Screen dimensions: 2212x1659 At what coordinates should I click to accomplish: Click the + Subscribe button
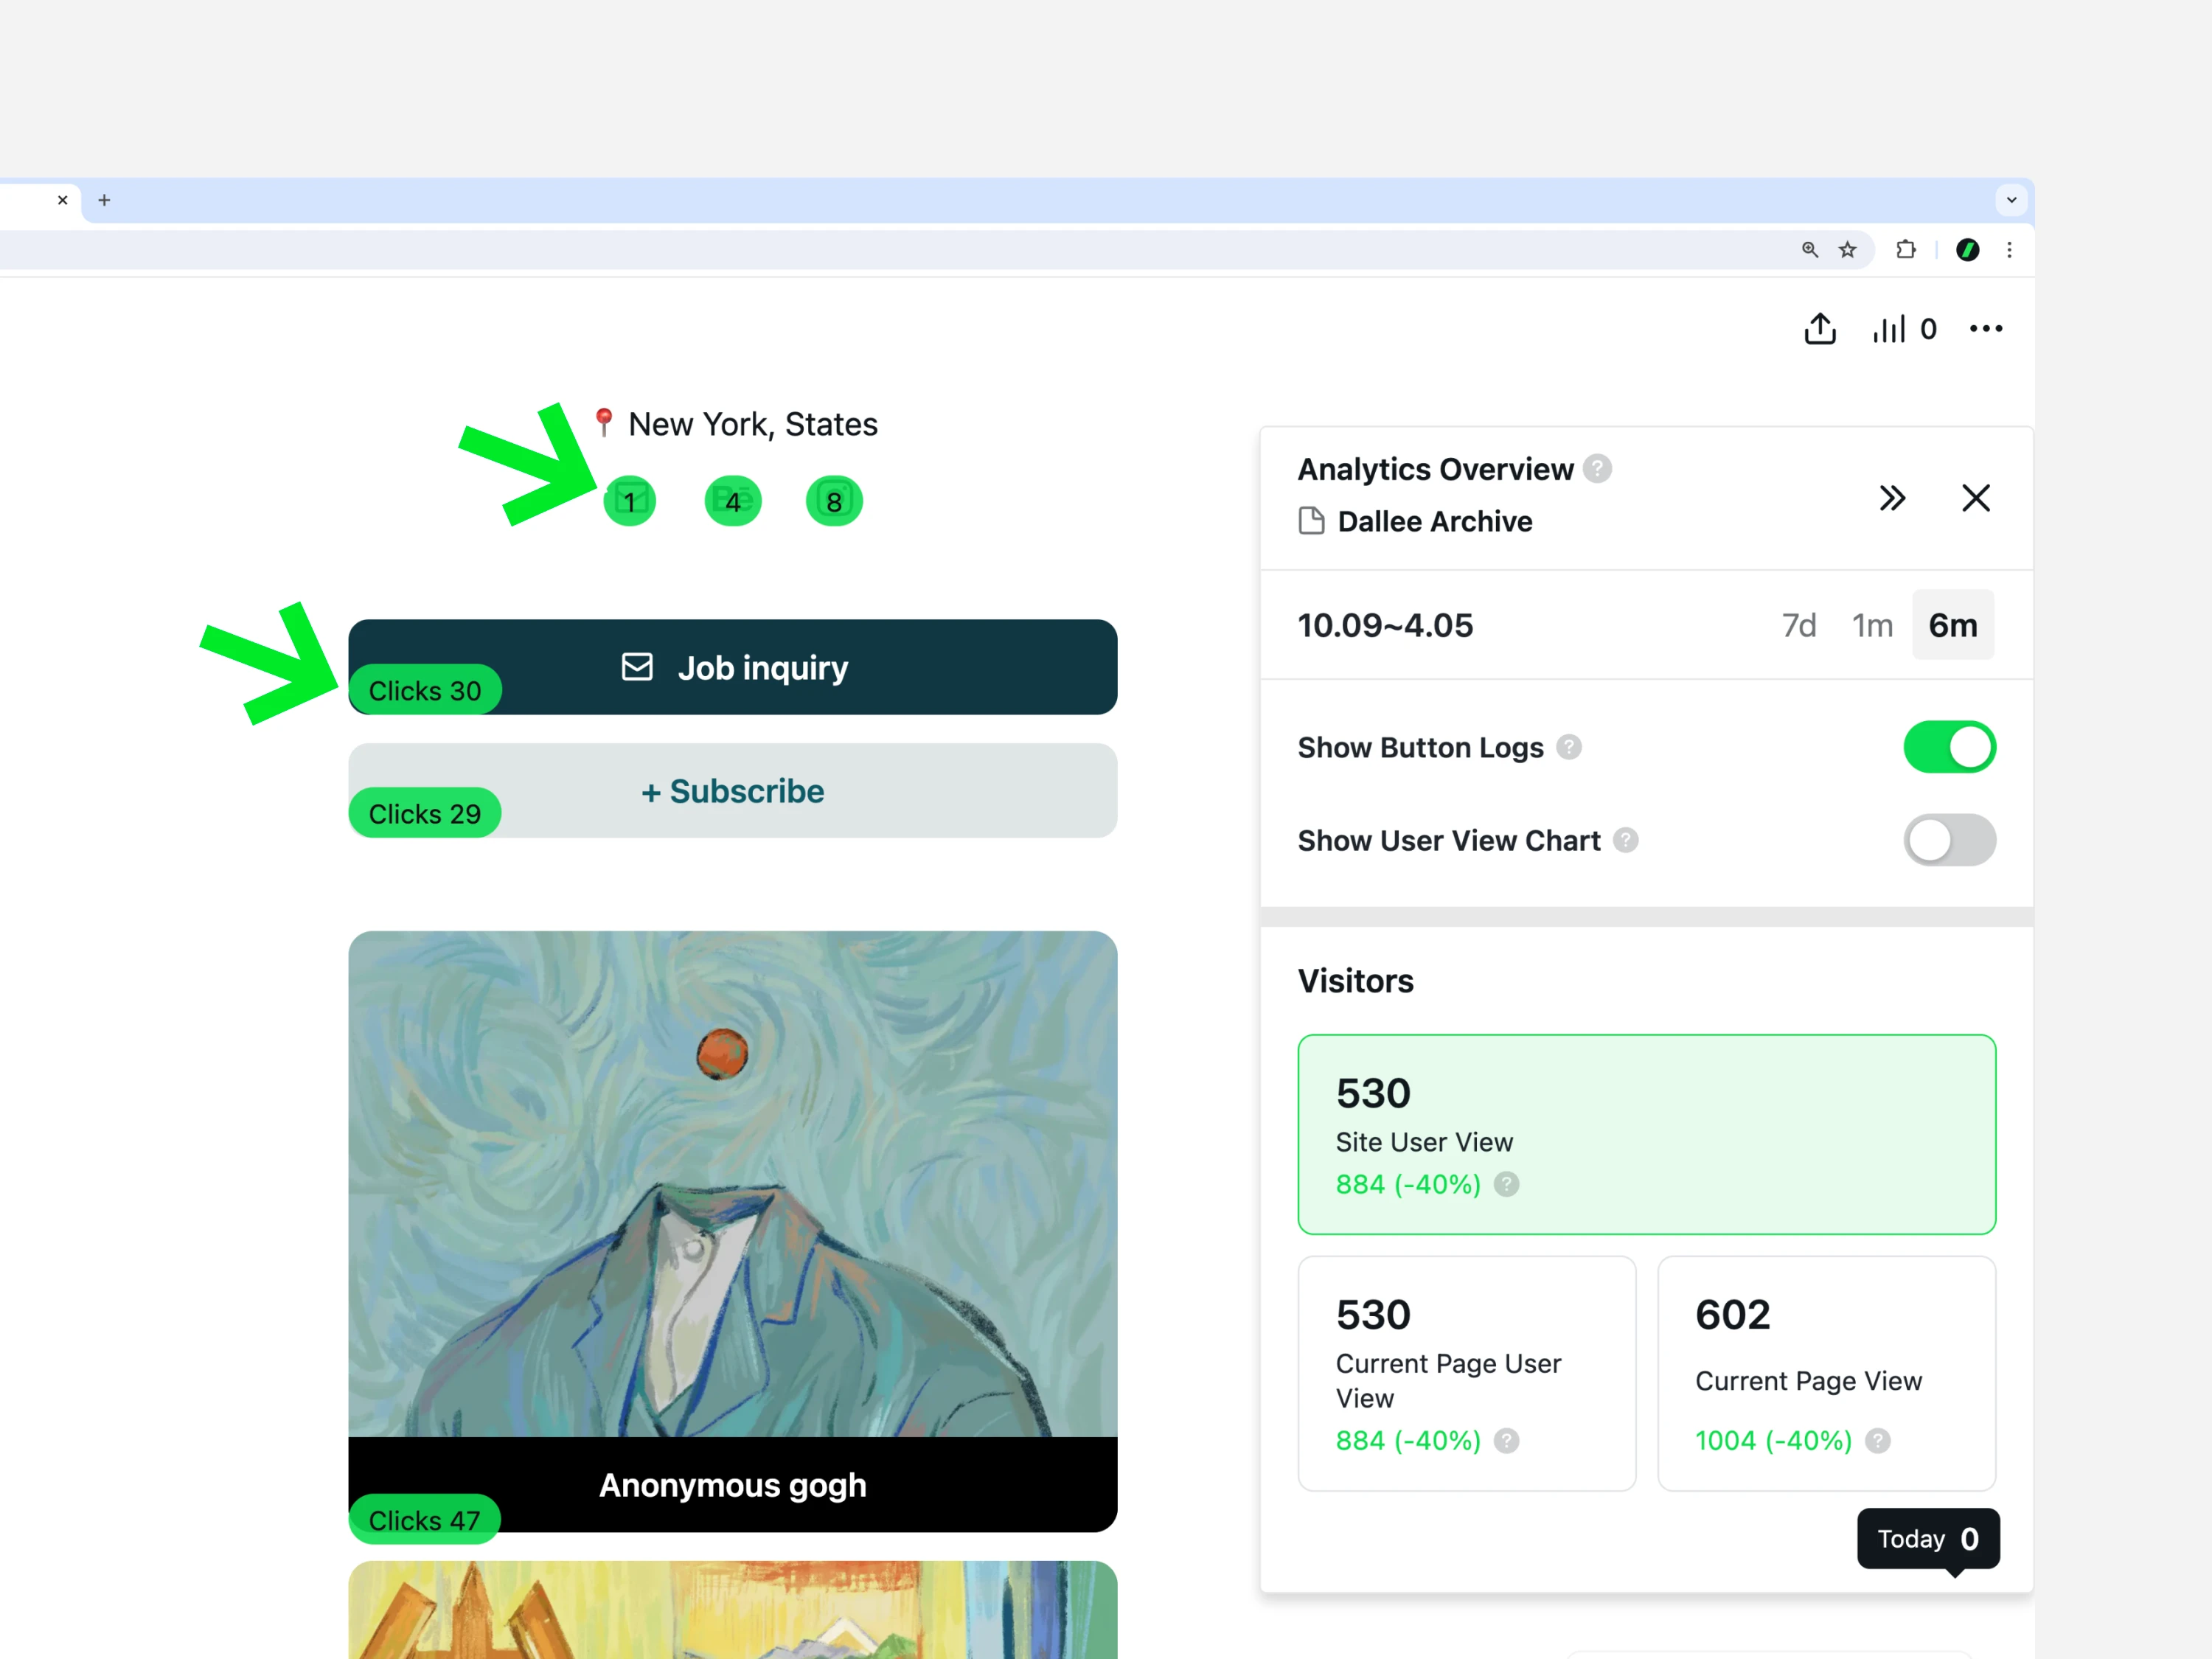click(732, 790)
